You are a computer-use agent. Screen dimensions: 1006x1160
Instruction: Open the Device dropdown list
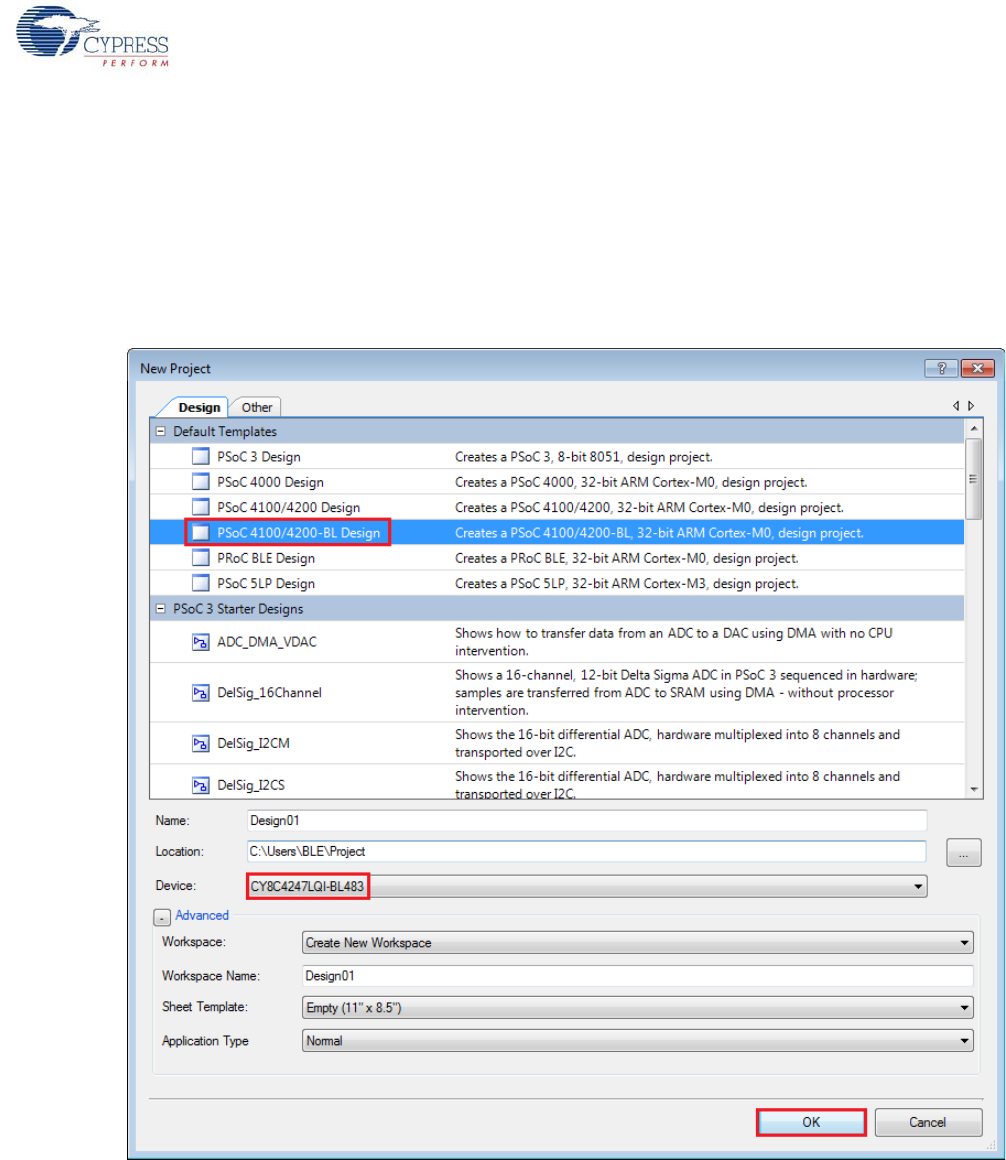(x=918, y=886)
